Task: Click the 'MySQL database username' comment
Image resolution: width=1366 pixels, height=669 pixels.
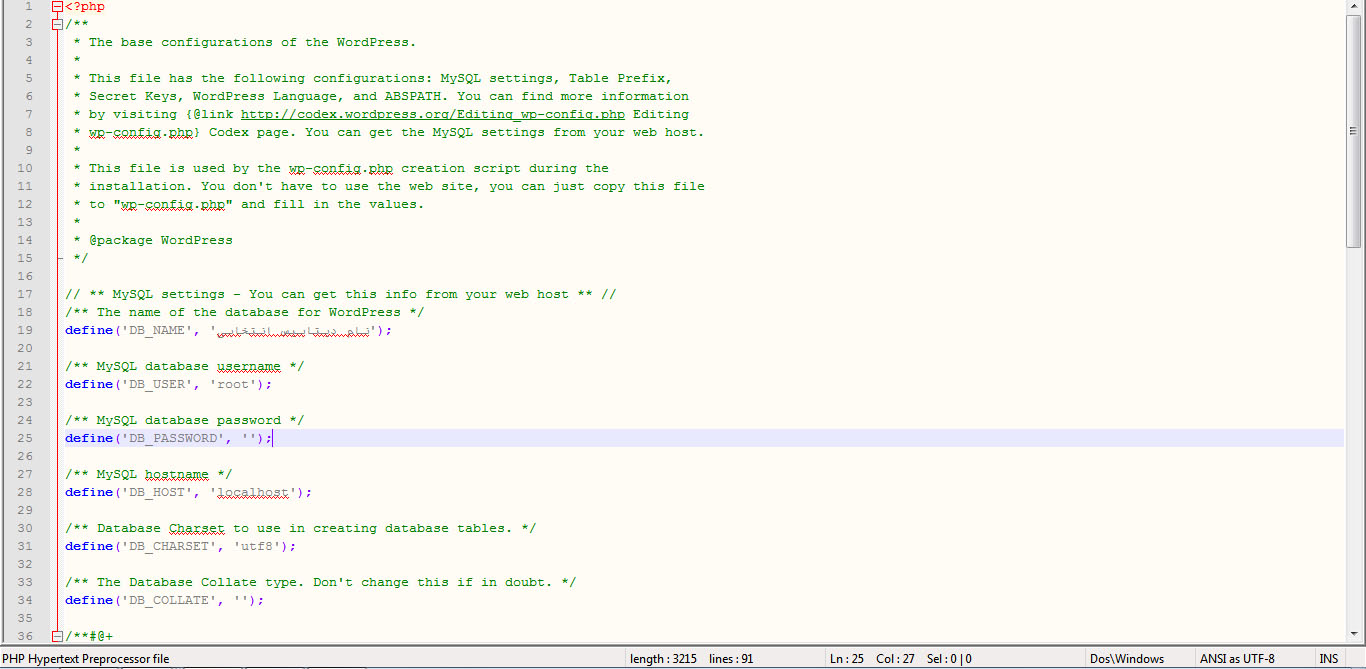Action: (185, 366)
